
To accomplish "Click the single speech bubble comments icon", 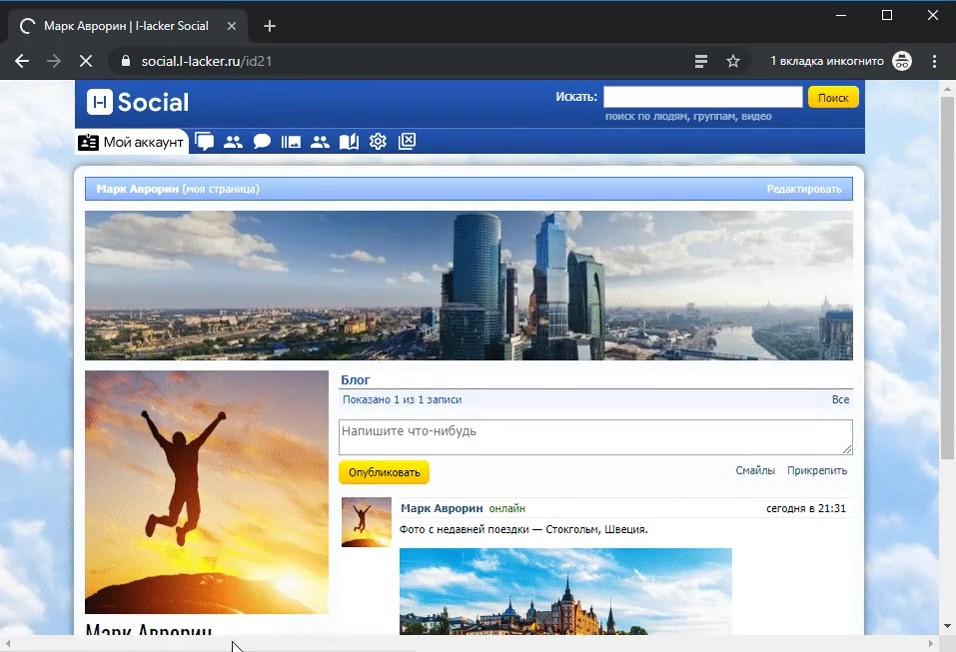I will [x=262, y=142].
